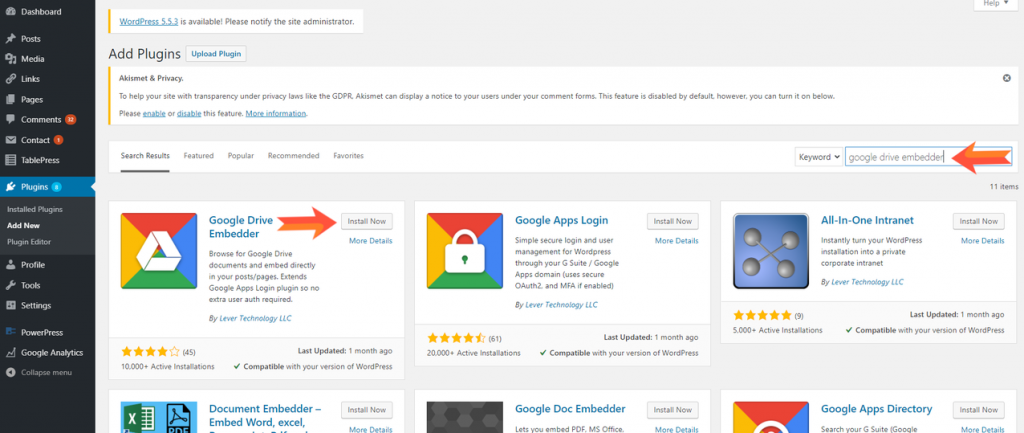1024x433 pixels.
Task: Install the Google Doc Embedder plugin
Action: [673, 409]
